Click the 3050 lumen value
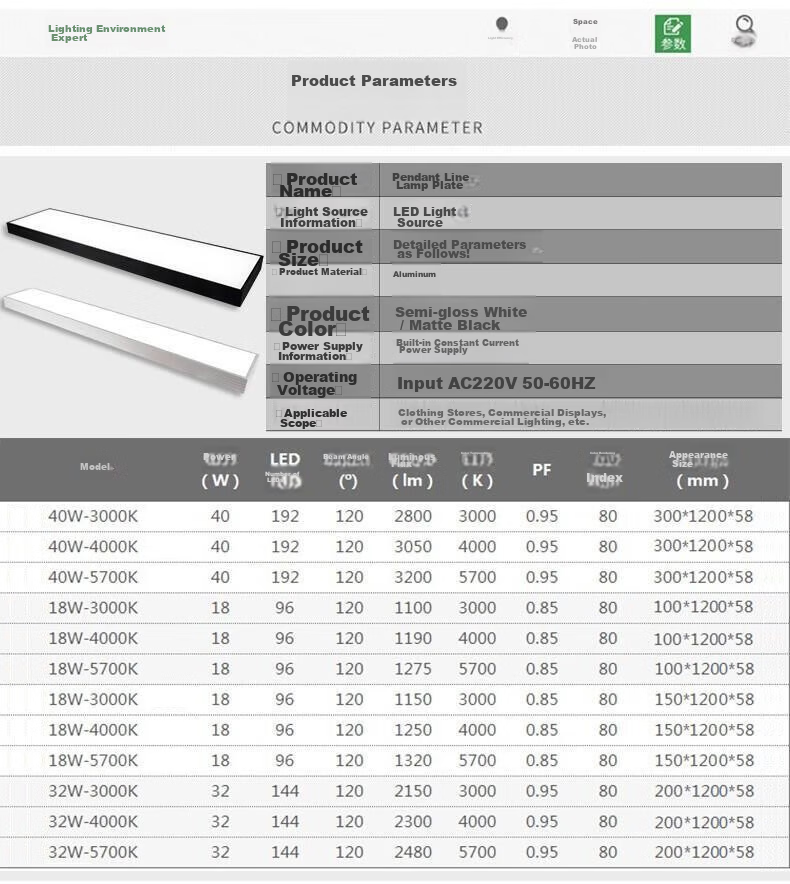 point(413,547)
